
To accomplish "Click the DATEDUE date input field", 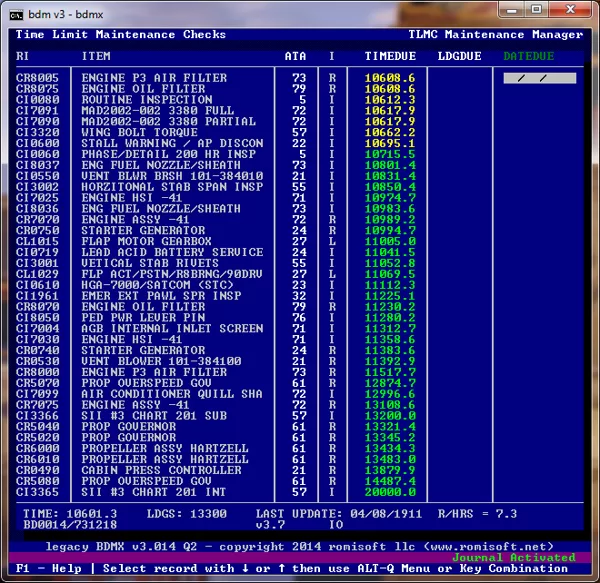I will coord(540,78).
